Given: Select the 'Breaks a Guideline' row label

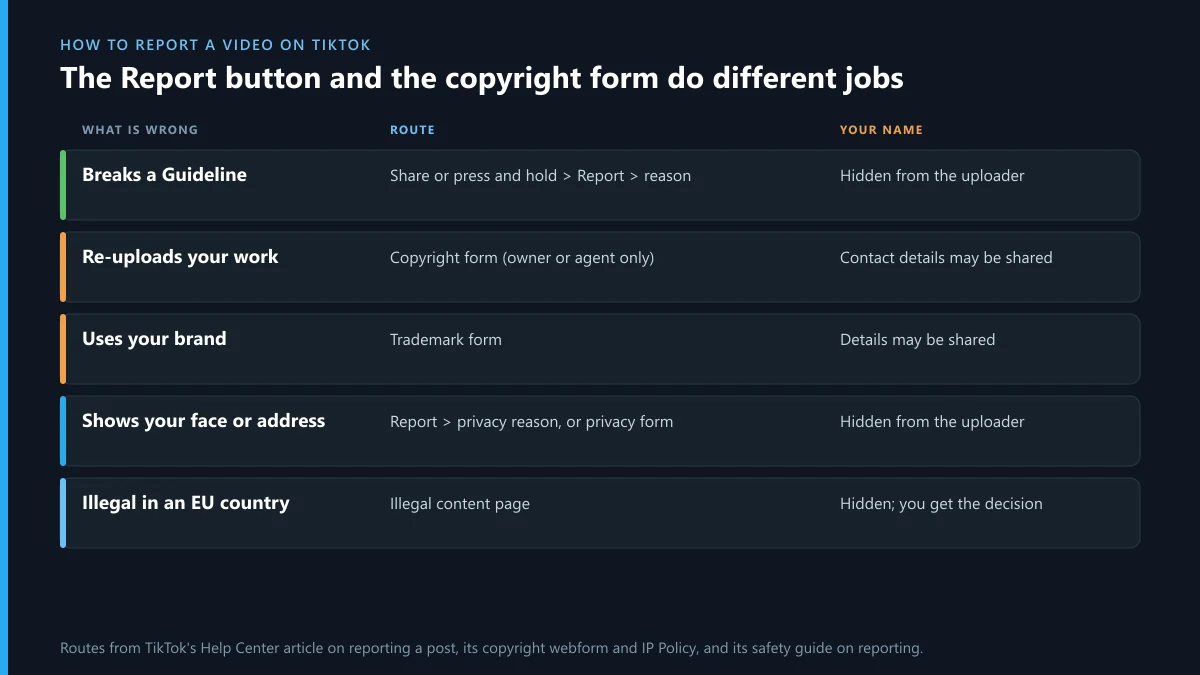Looking at the screenshot, I should tap(164, 174).
